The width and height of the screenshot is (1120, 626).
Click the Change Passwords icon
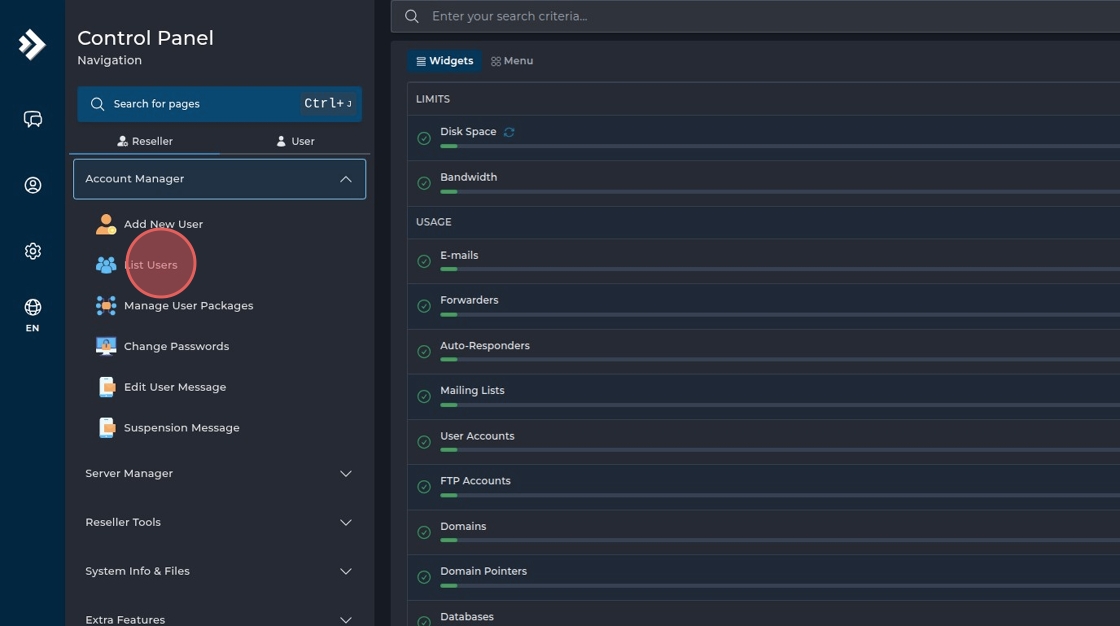[106, 346]
